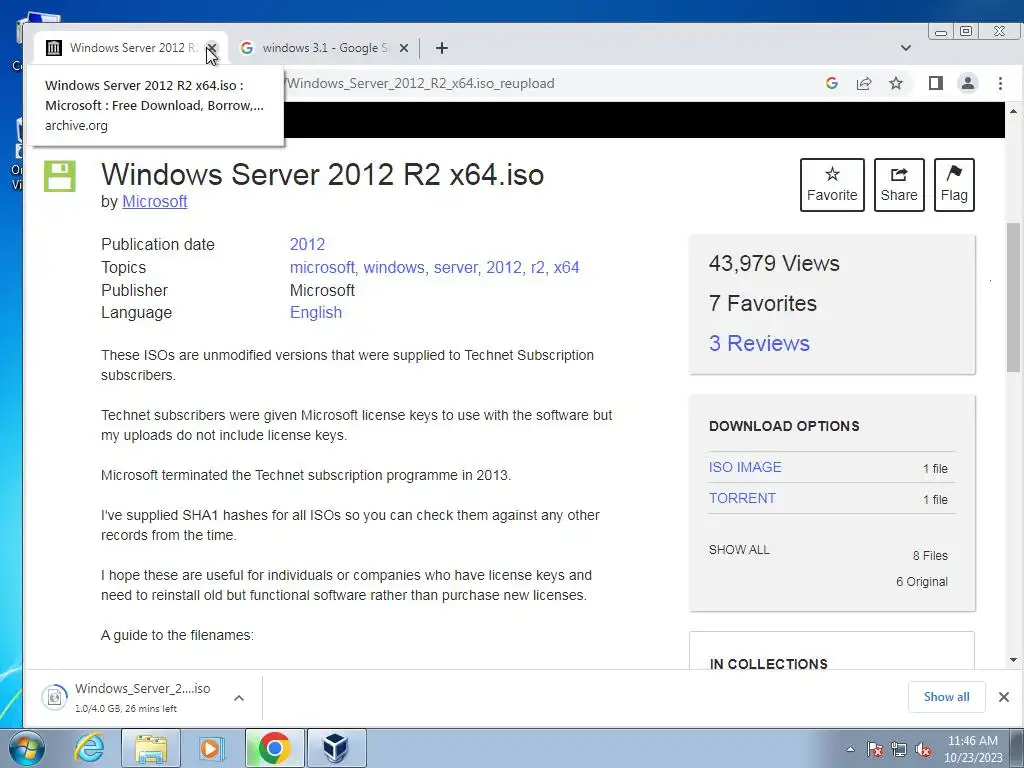Open the tab search chevron dropdown
Screen dimensions: 1024x768
coord(905,48)
